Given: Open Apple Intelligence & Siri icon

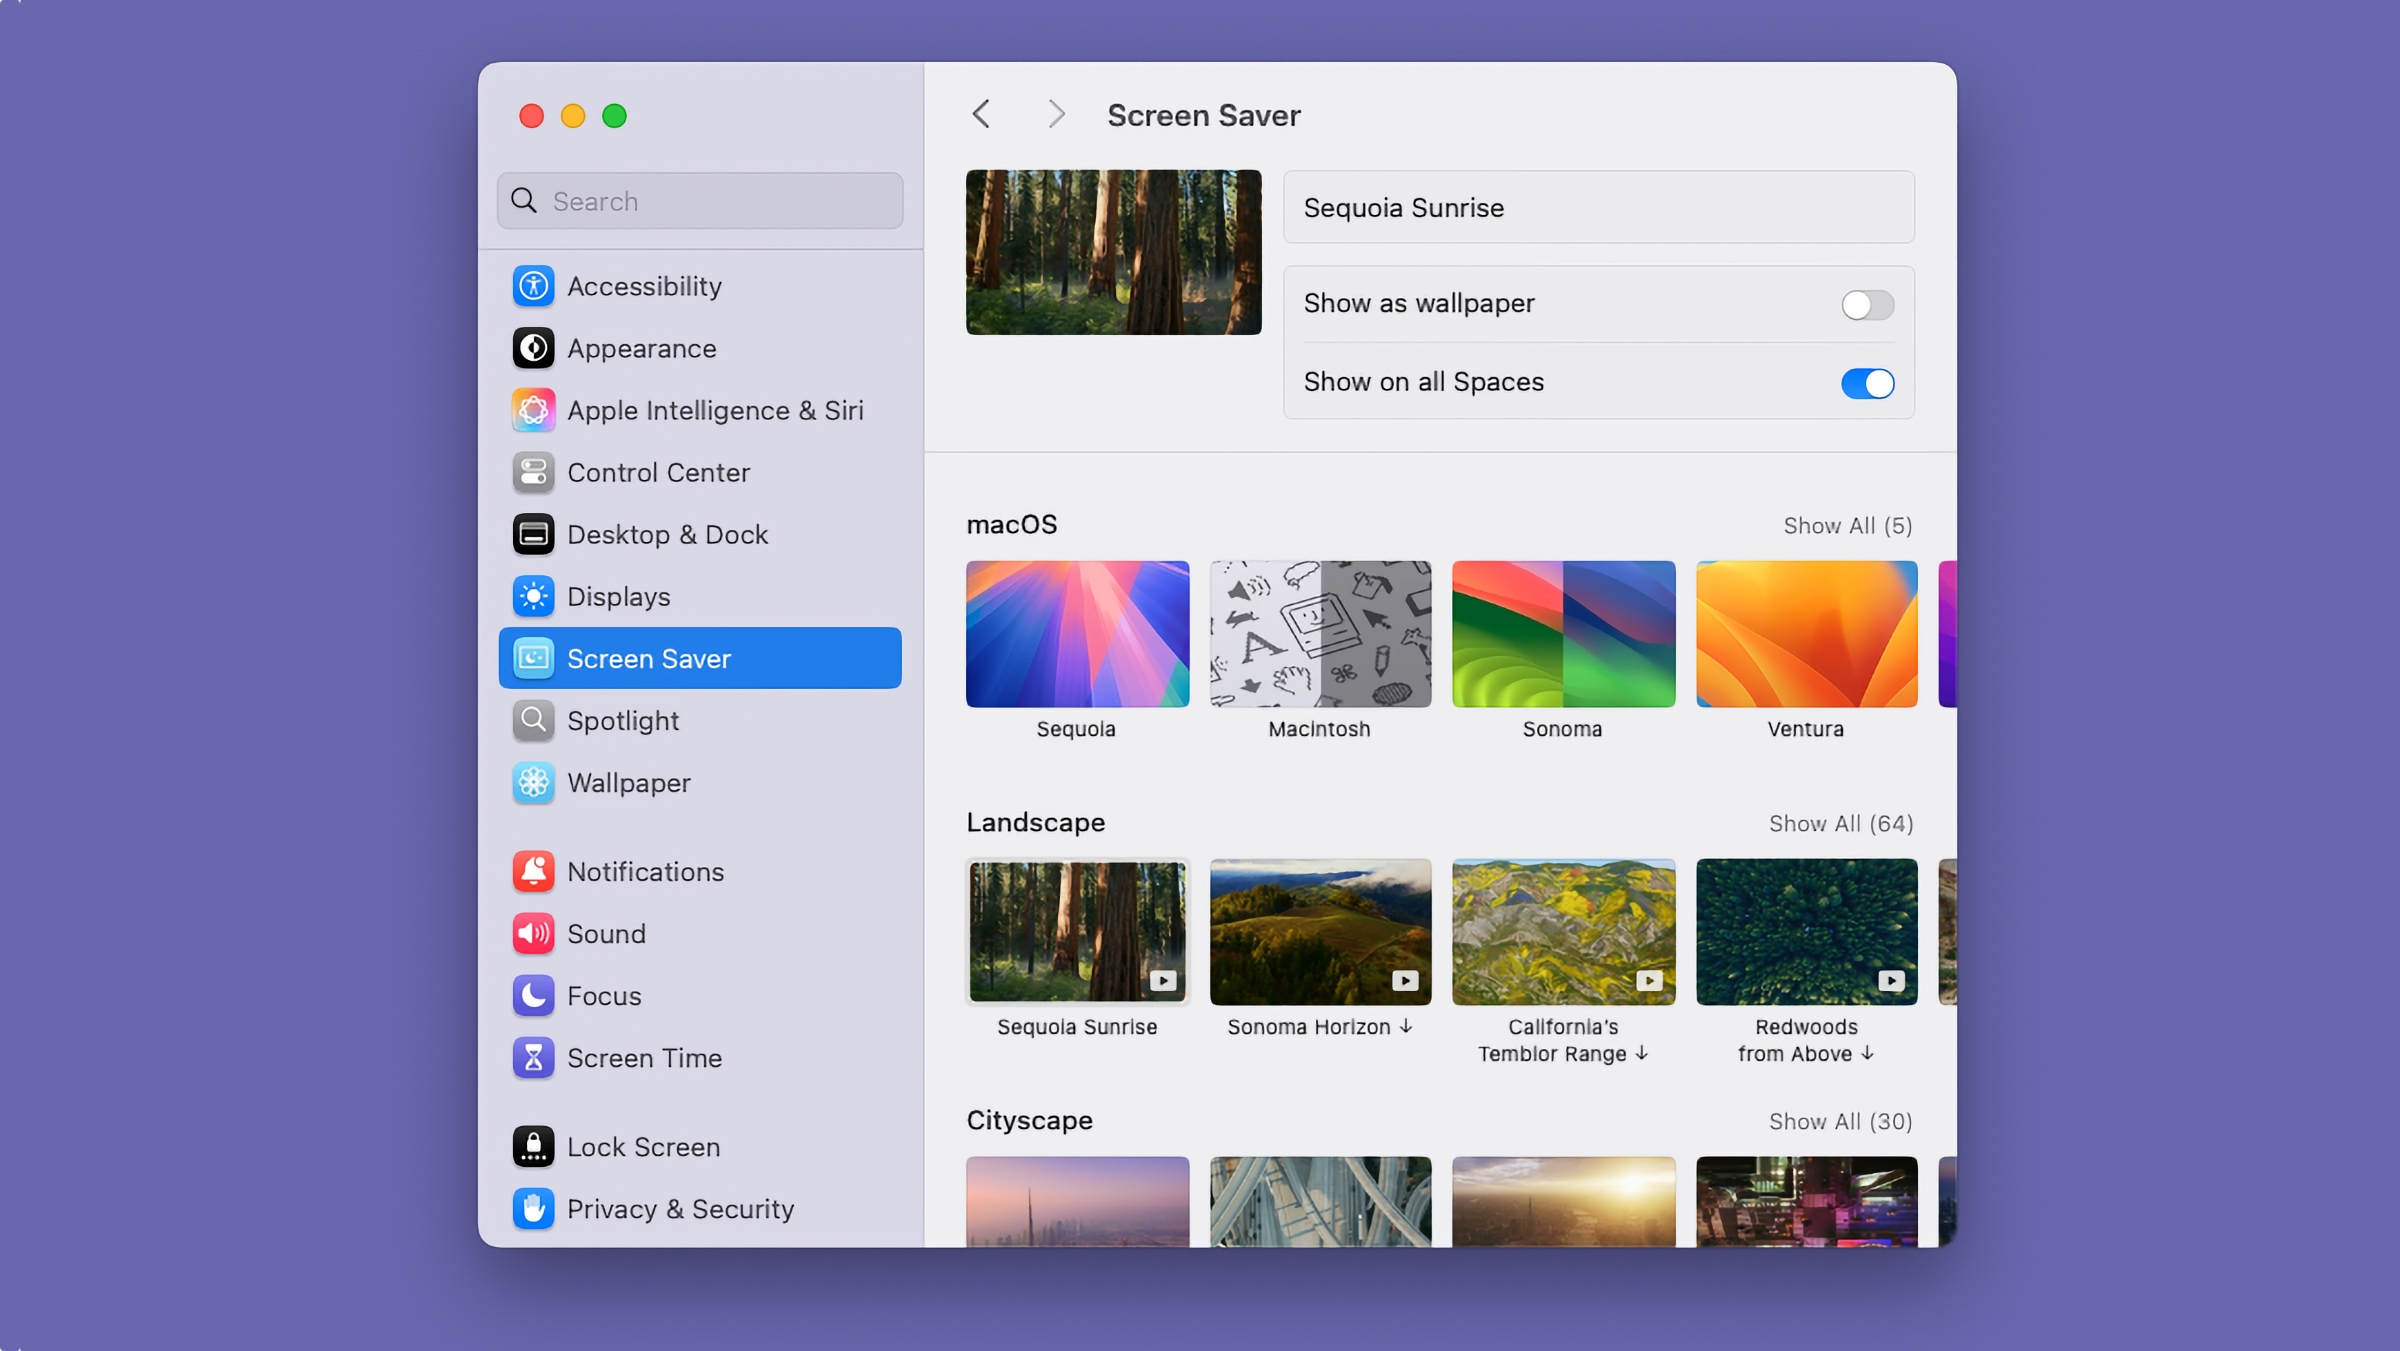Looking at the screenshot, I should [533, 410].
